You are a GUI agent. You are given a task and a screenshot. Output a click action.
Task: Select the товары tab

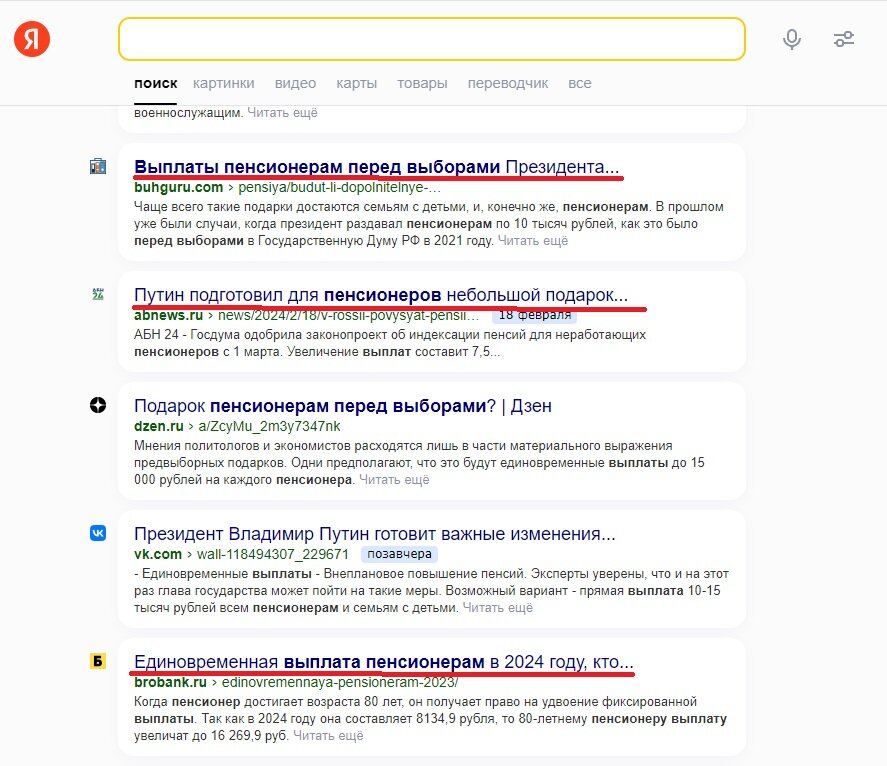422,83
